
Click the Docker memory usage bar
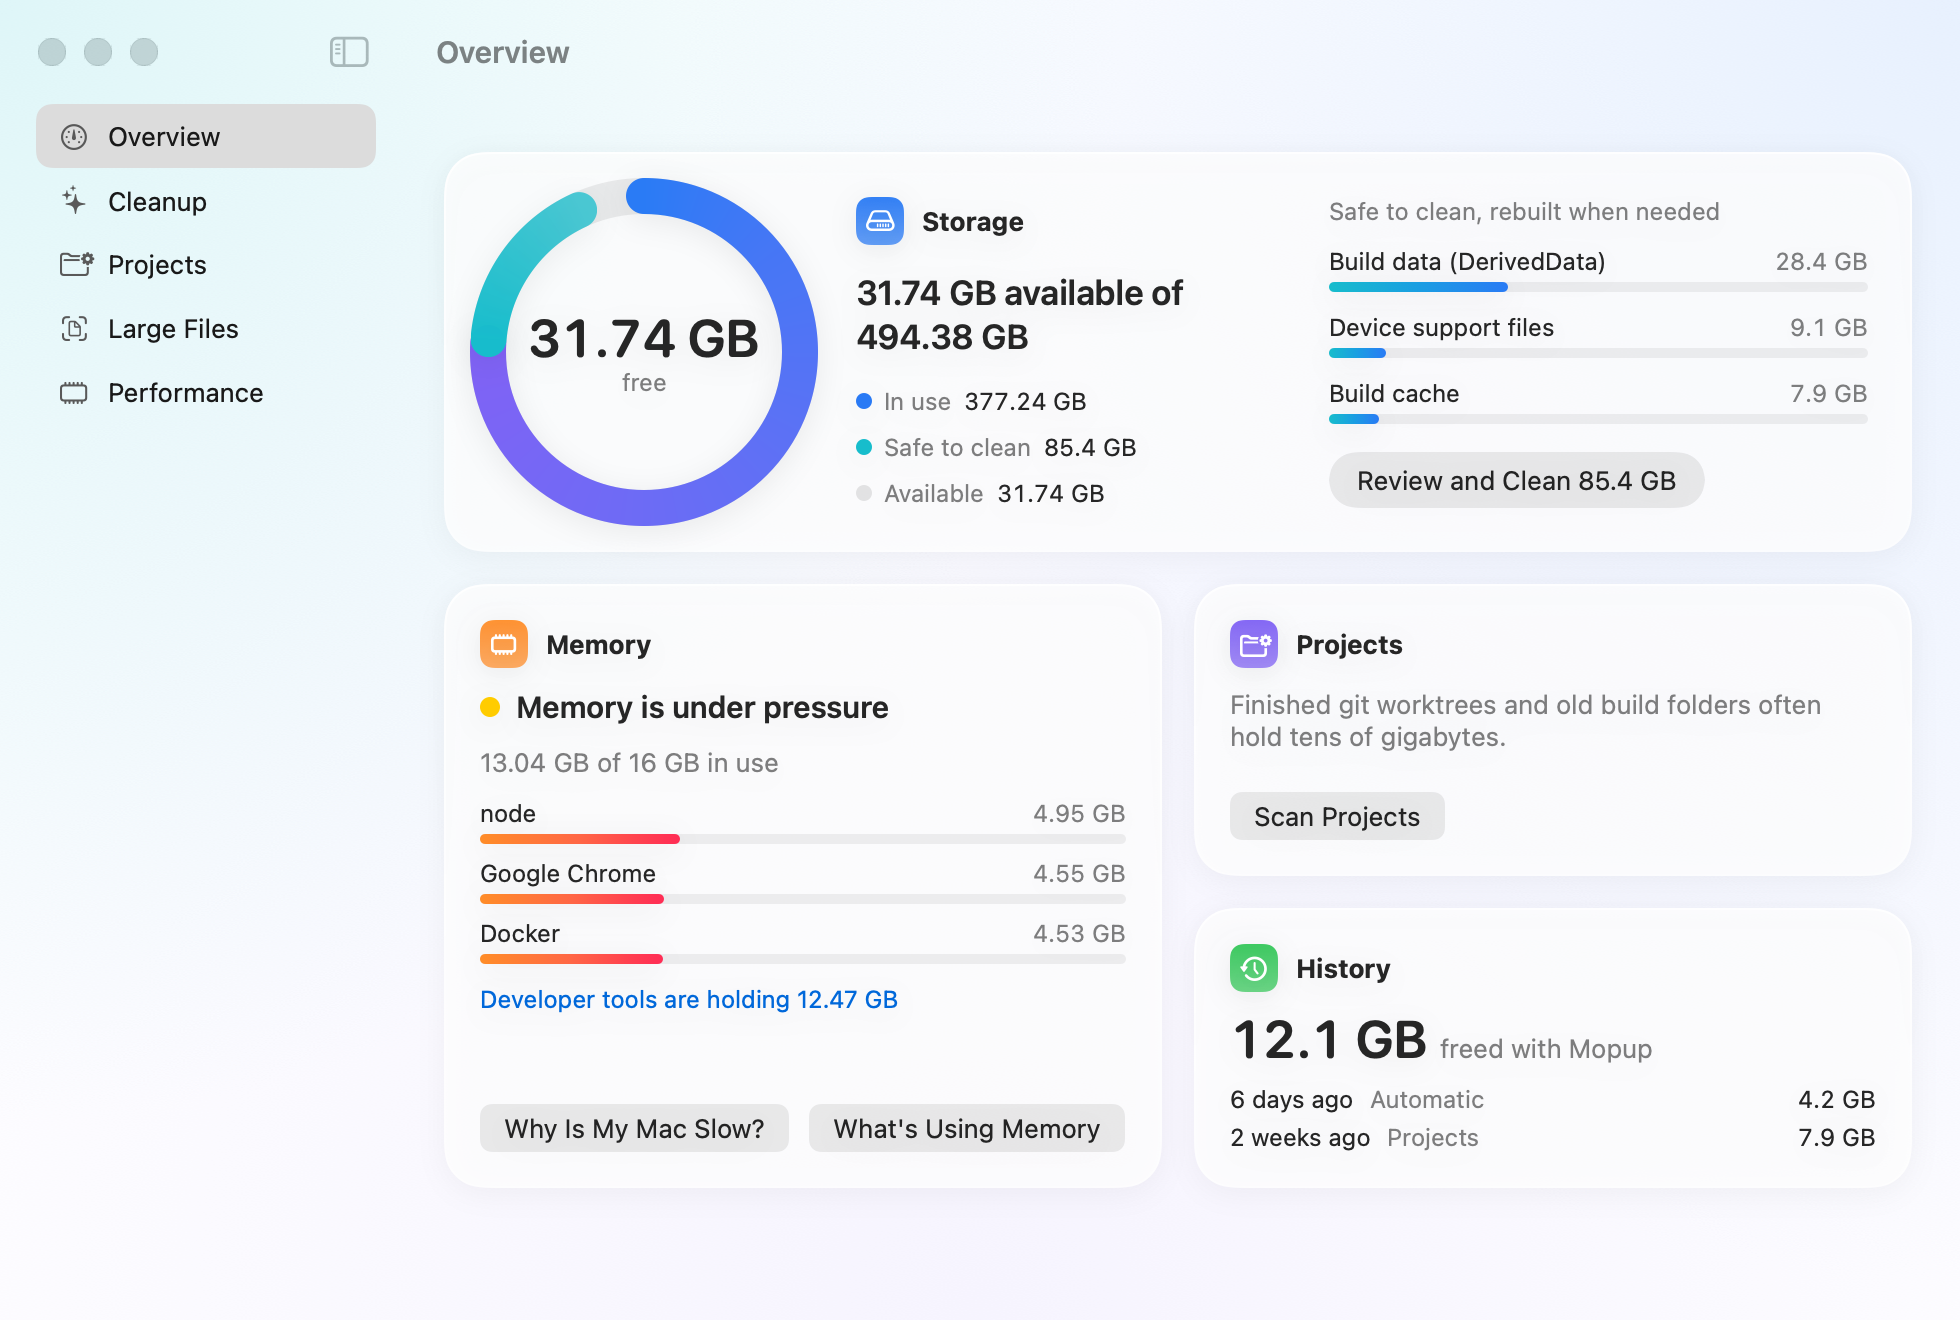803,959
